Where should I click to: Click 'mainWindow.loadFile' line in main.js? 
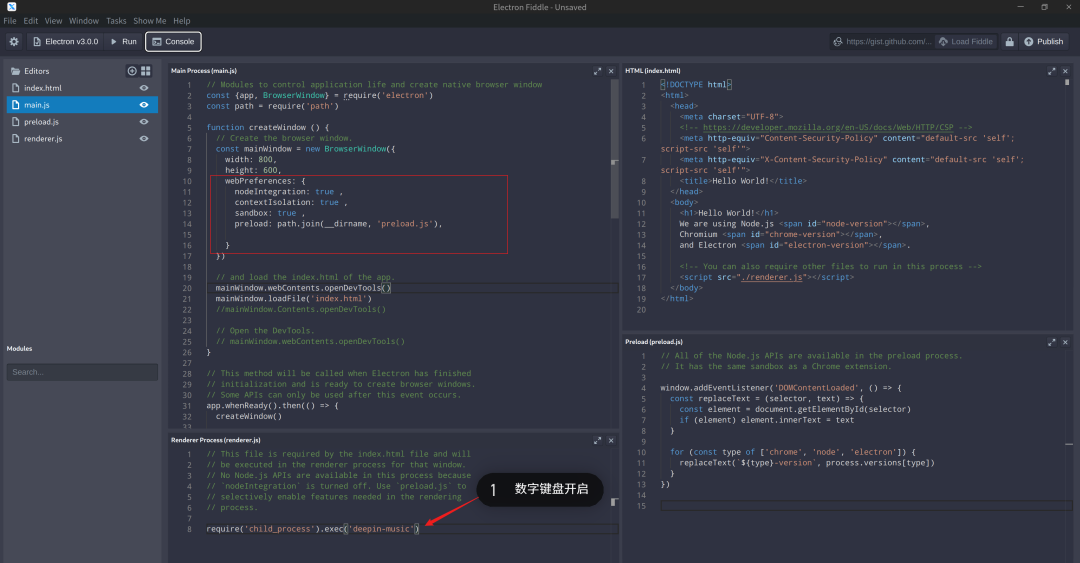pyautogui.click(x=293, y=298)
